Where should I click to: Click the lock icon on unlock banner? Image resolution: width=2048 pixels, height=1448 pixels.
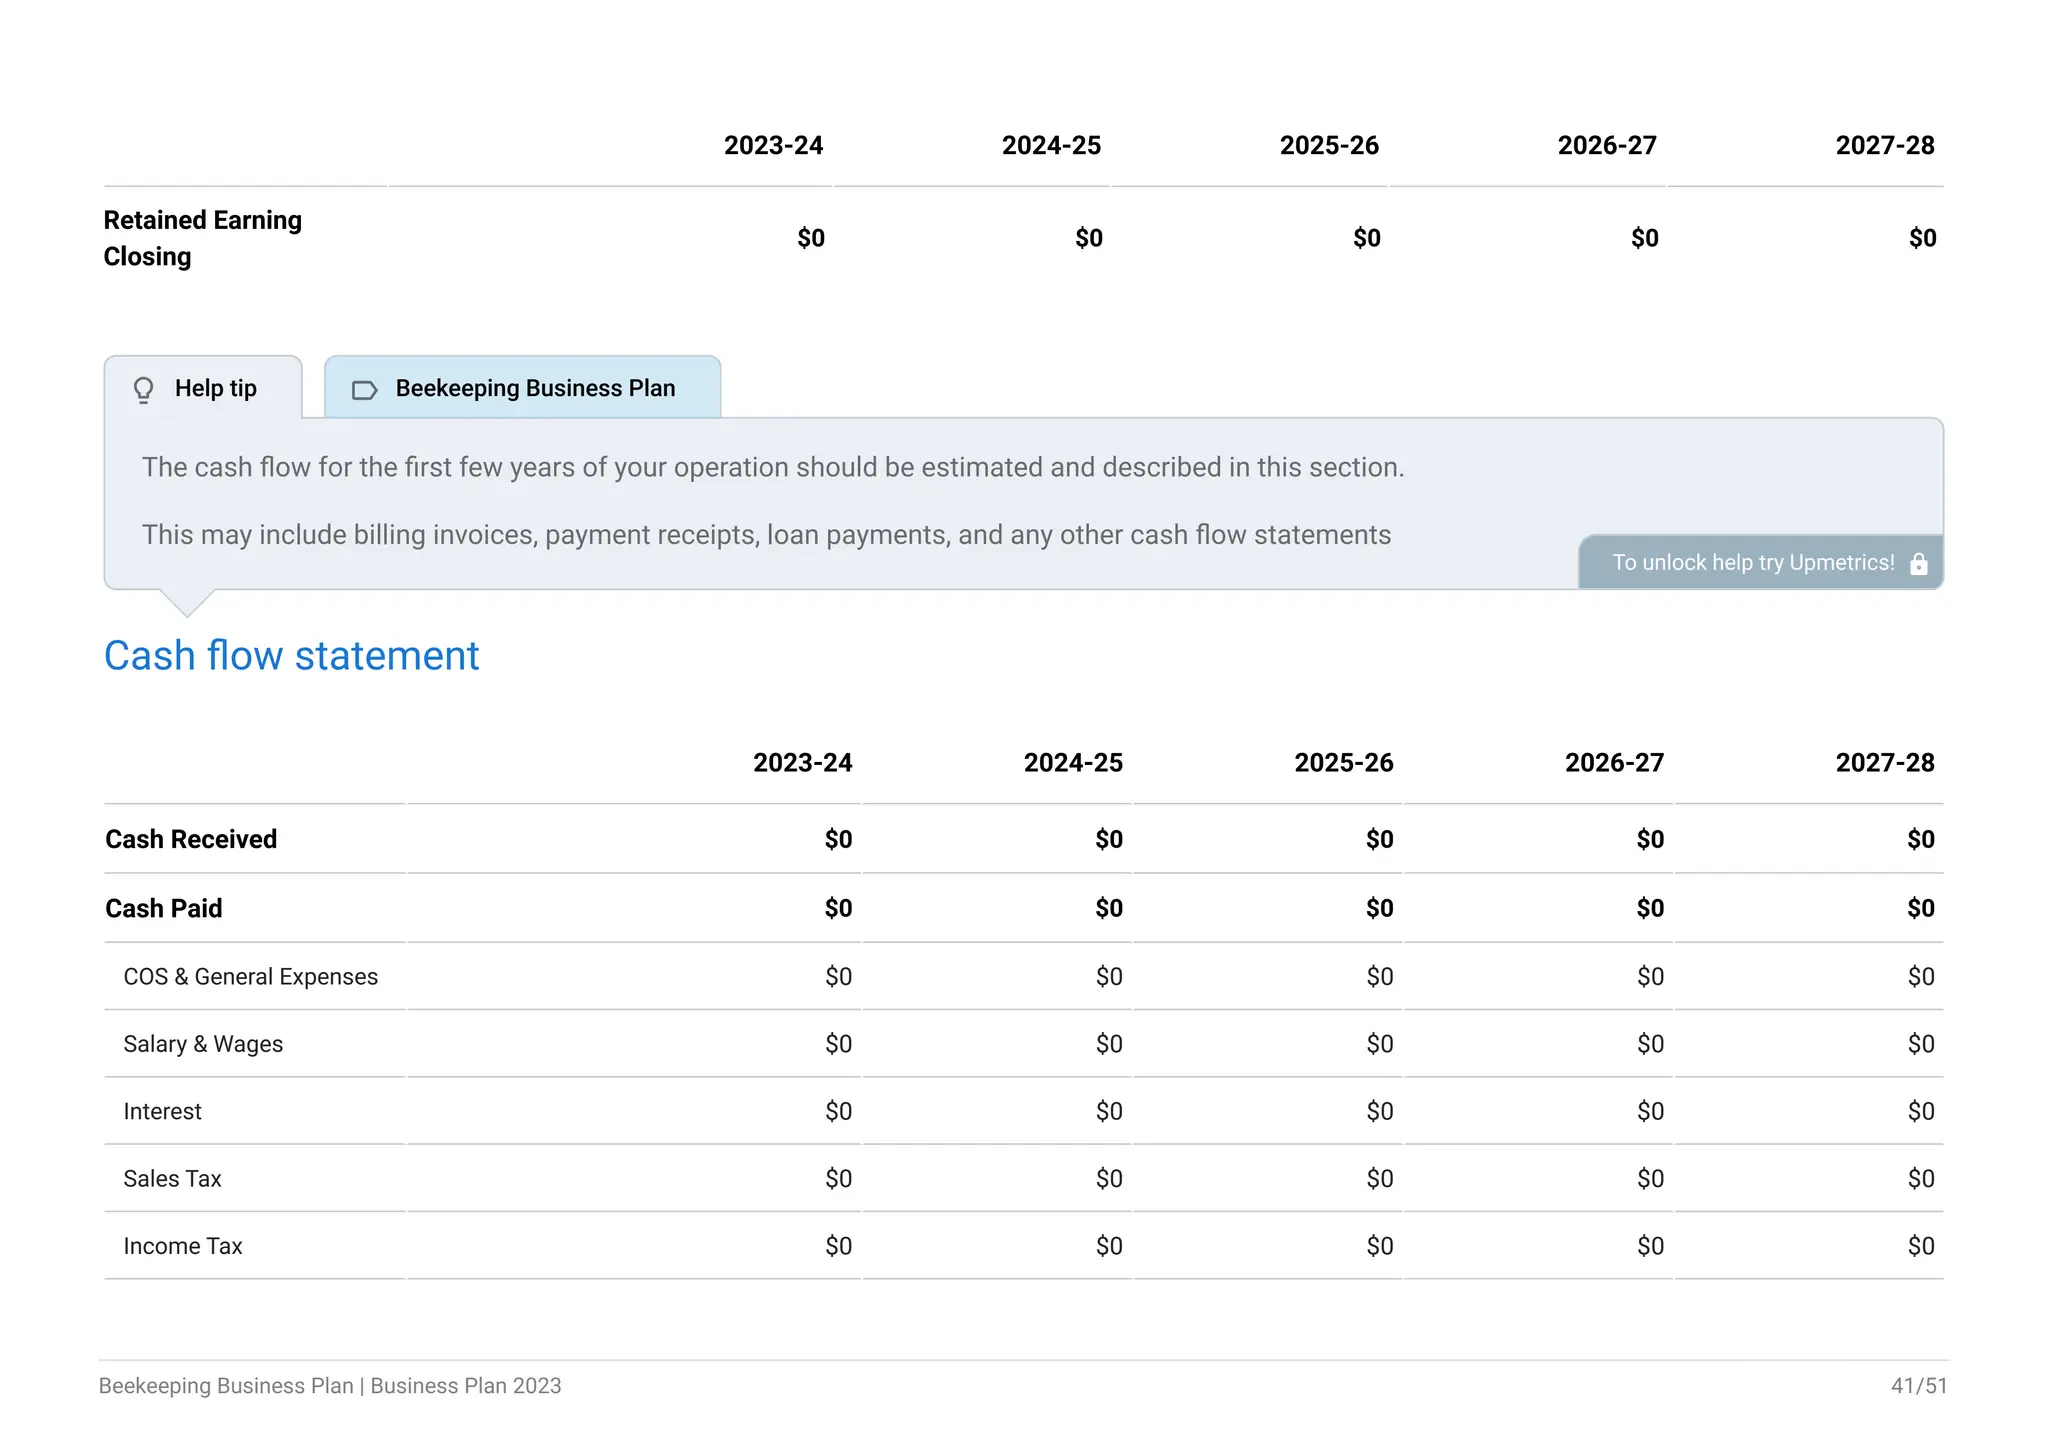click(1918, 564)
